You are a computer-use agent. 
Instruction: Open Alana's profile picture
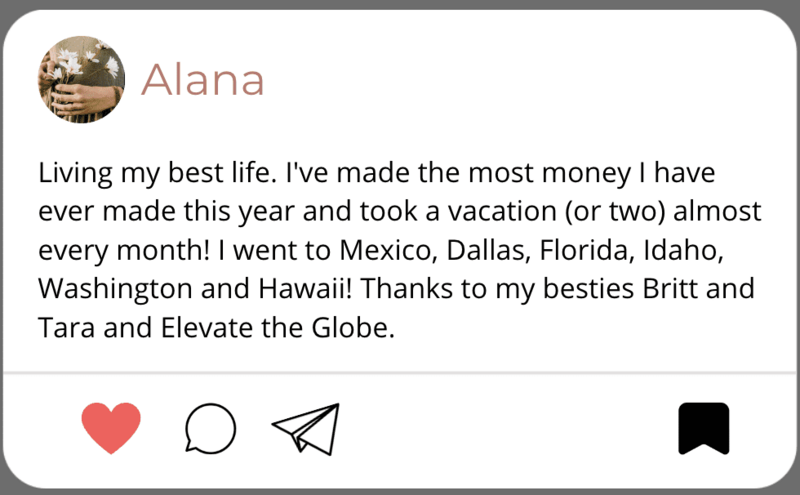[x=82, y=80]
